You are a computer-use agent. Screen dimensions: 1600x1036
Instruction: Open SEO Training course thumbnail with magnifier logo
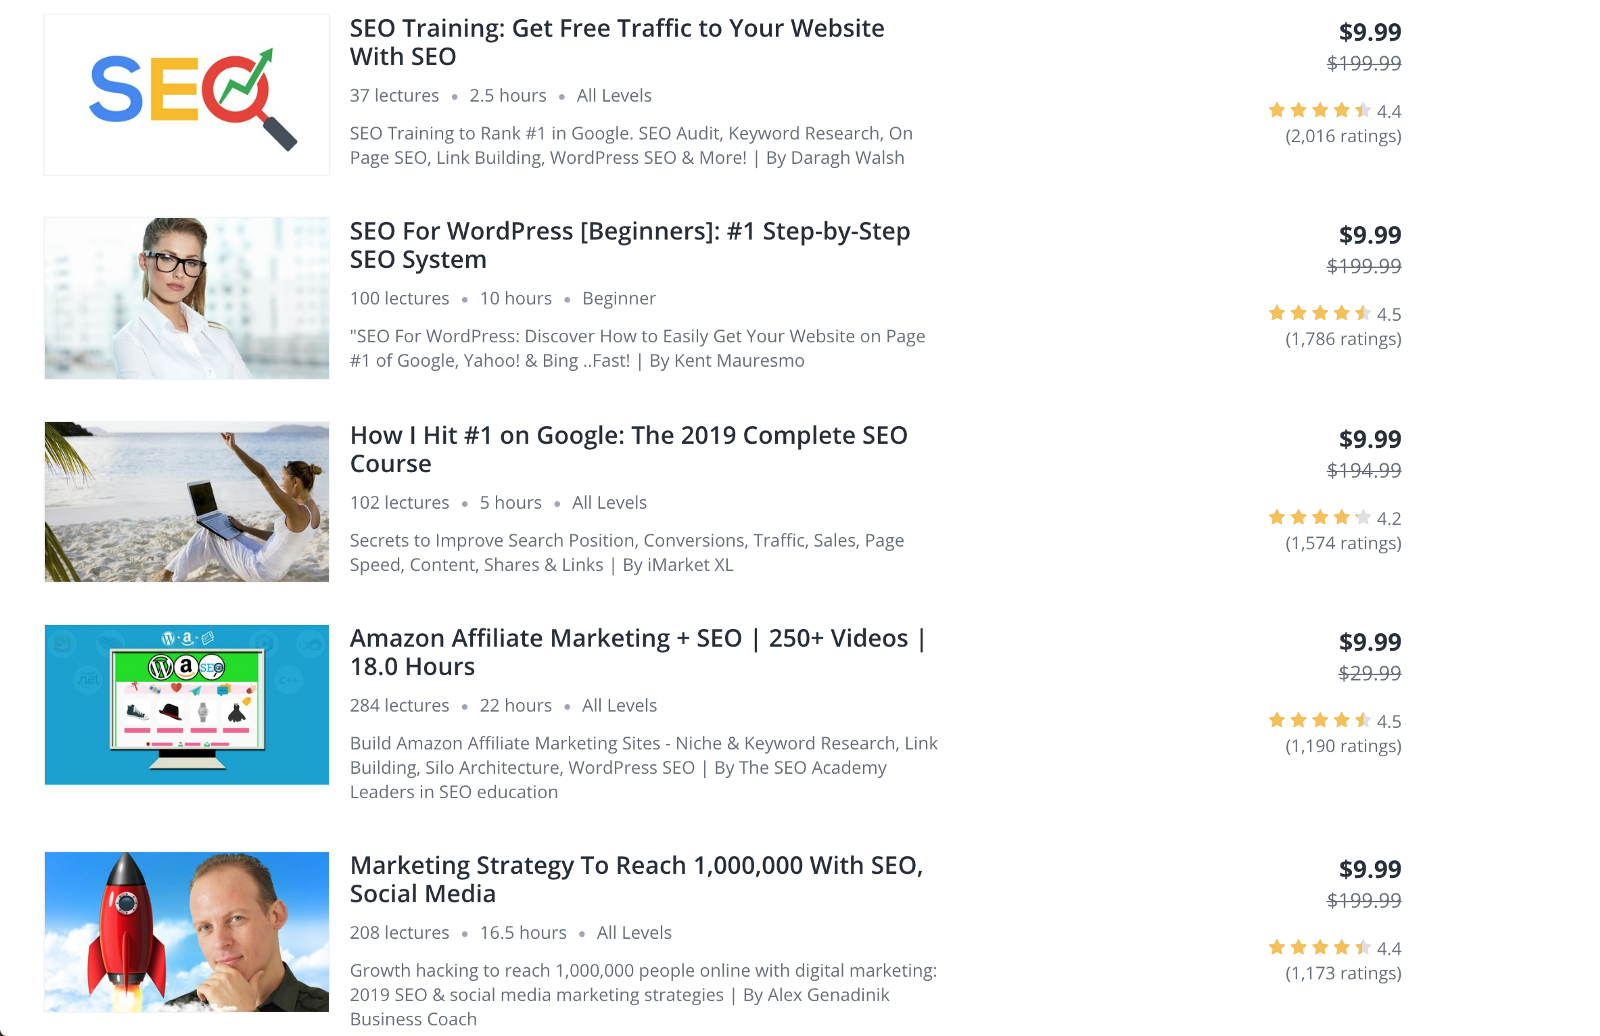(187, 95)
